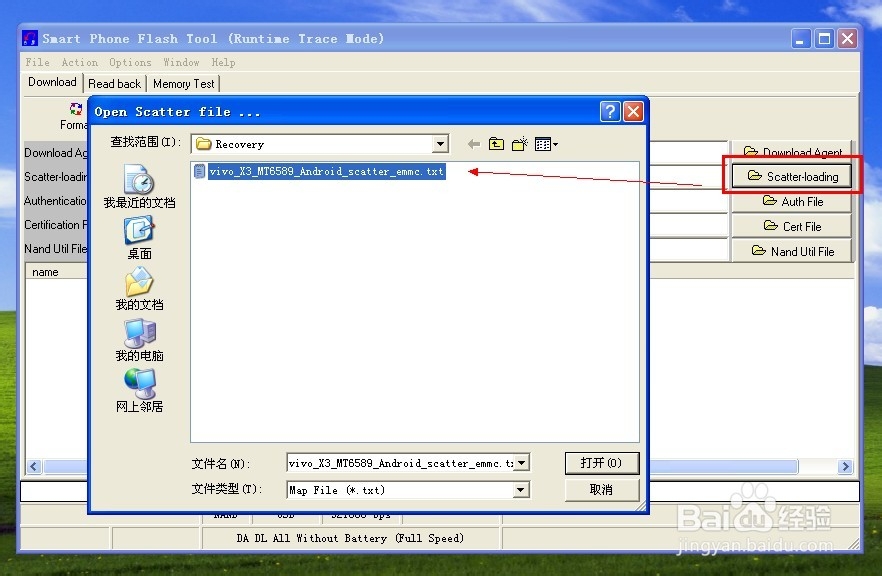Open My Documents (我的文档) shortcut
The height and width of the screenshot is (576, 882).
coord(140,289)
